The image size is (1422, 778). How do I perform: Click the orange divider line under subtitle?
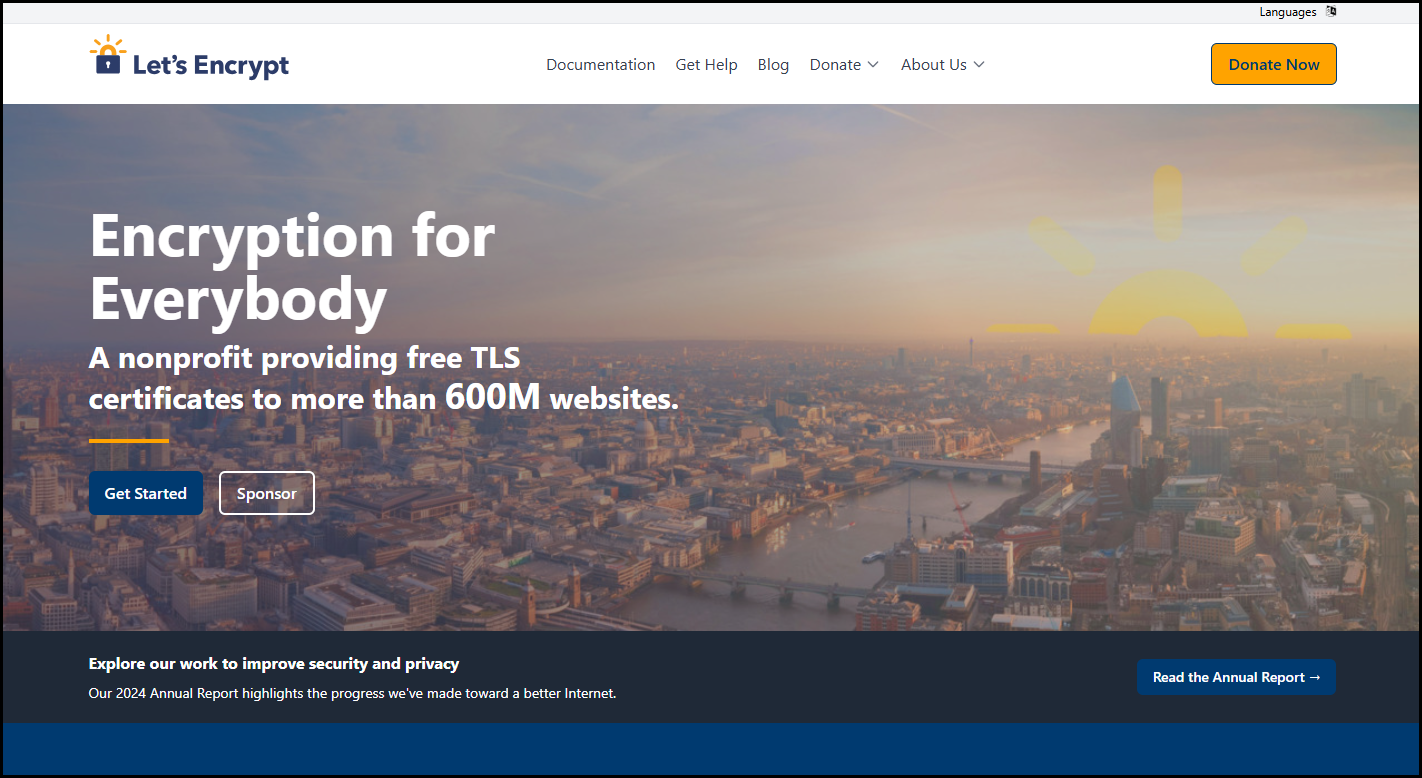click(129, 440)
